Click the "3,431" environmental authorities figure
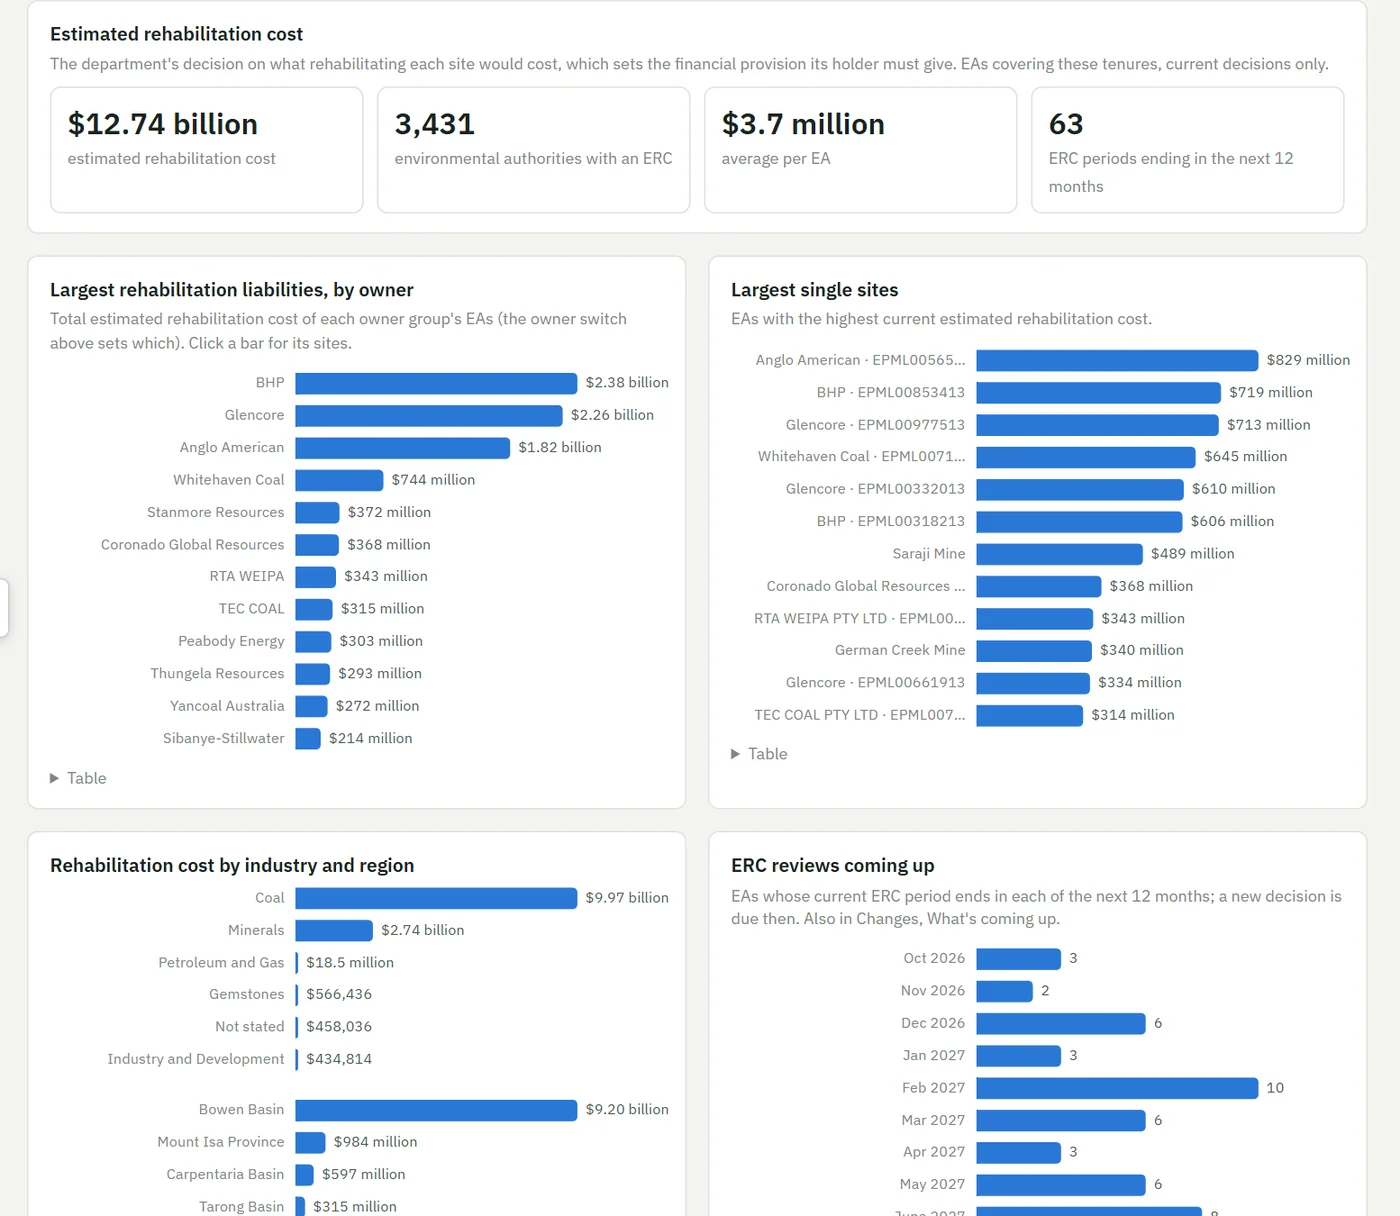The height and width of the screenshot is (1216, 1400). (x=435, y=124)
